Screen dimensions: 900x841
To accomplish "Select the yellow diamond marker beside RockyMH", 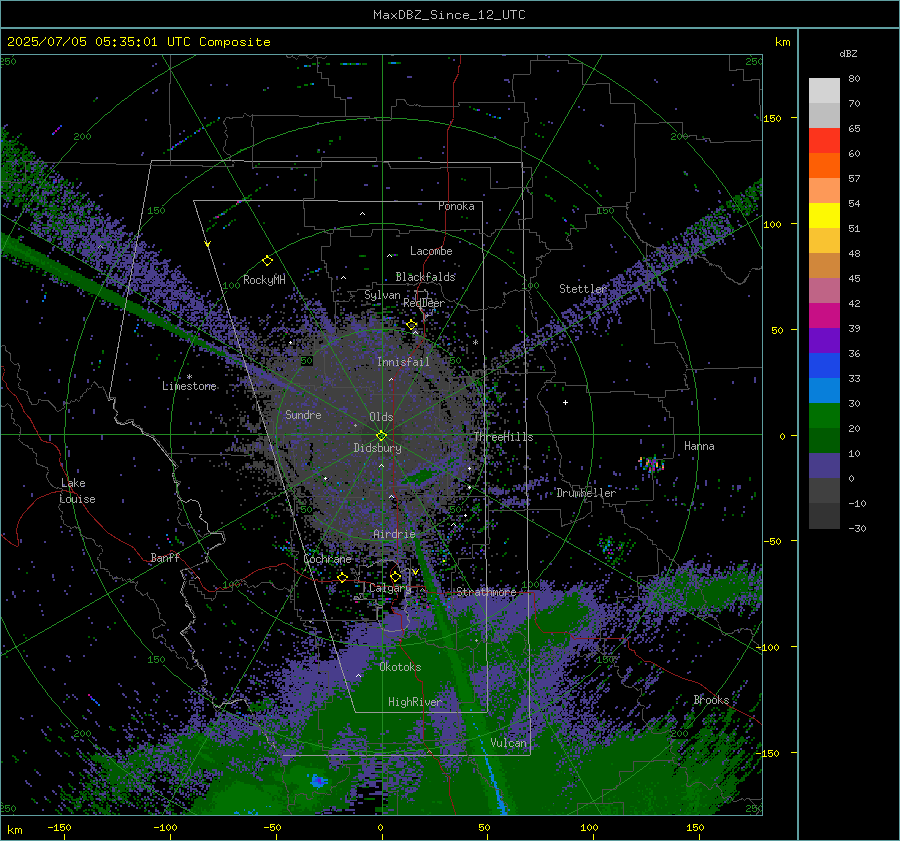I will [x=267, y=261].
